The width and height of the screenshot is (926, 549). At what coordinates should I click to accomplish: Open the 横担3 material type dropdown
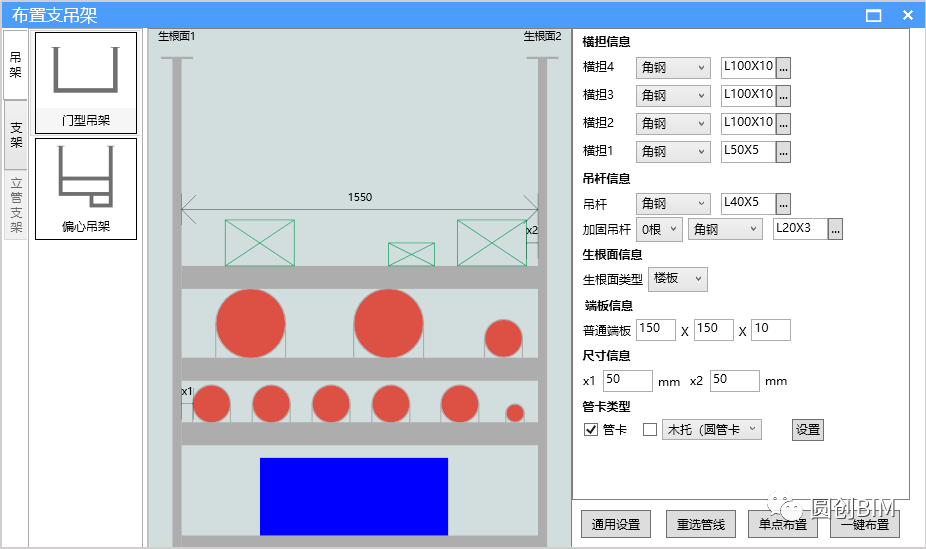(673, 96)
